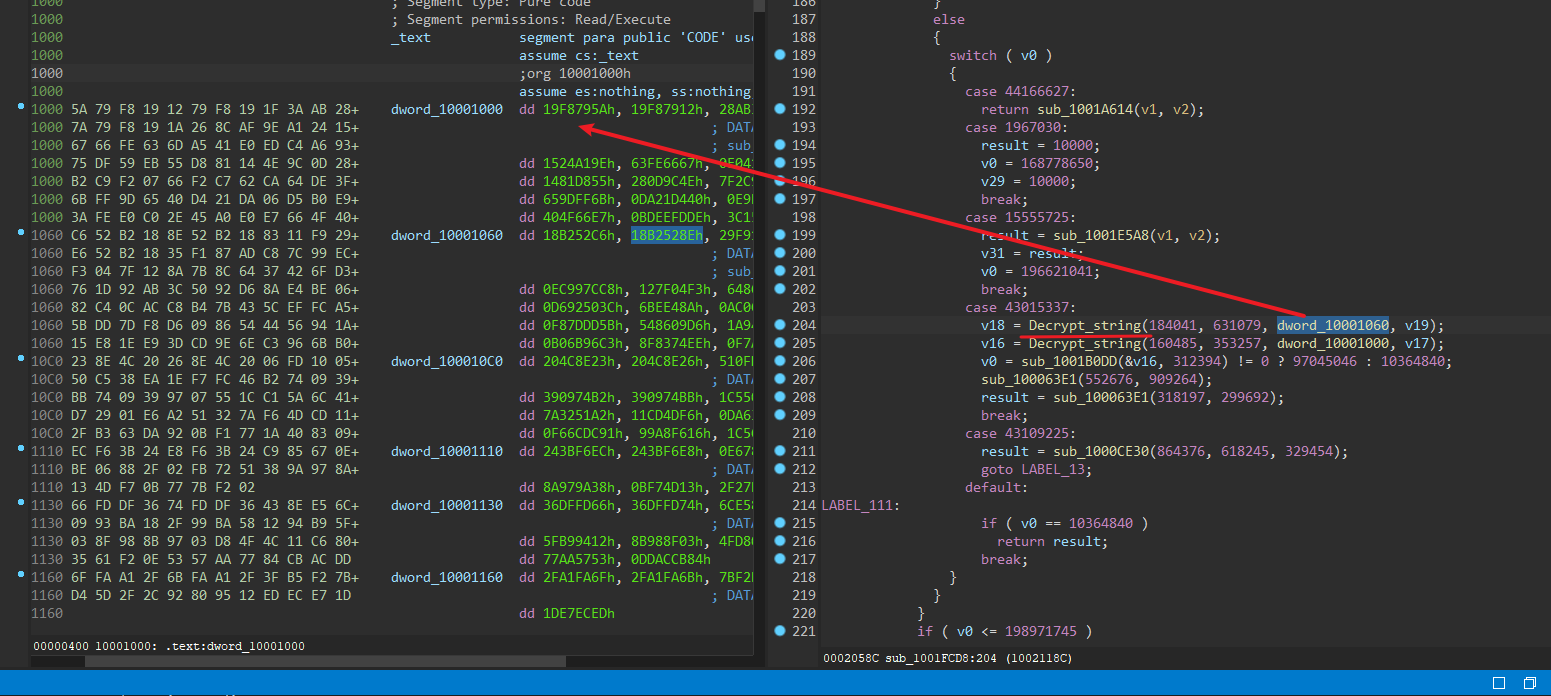The width and height of the screenshot is (1551, 696).
Task: Click breakpoint dot on pseudocode line 211
Action: click(x=780, y=451)
